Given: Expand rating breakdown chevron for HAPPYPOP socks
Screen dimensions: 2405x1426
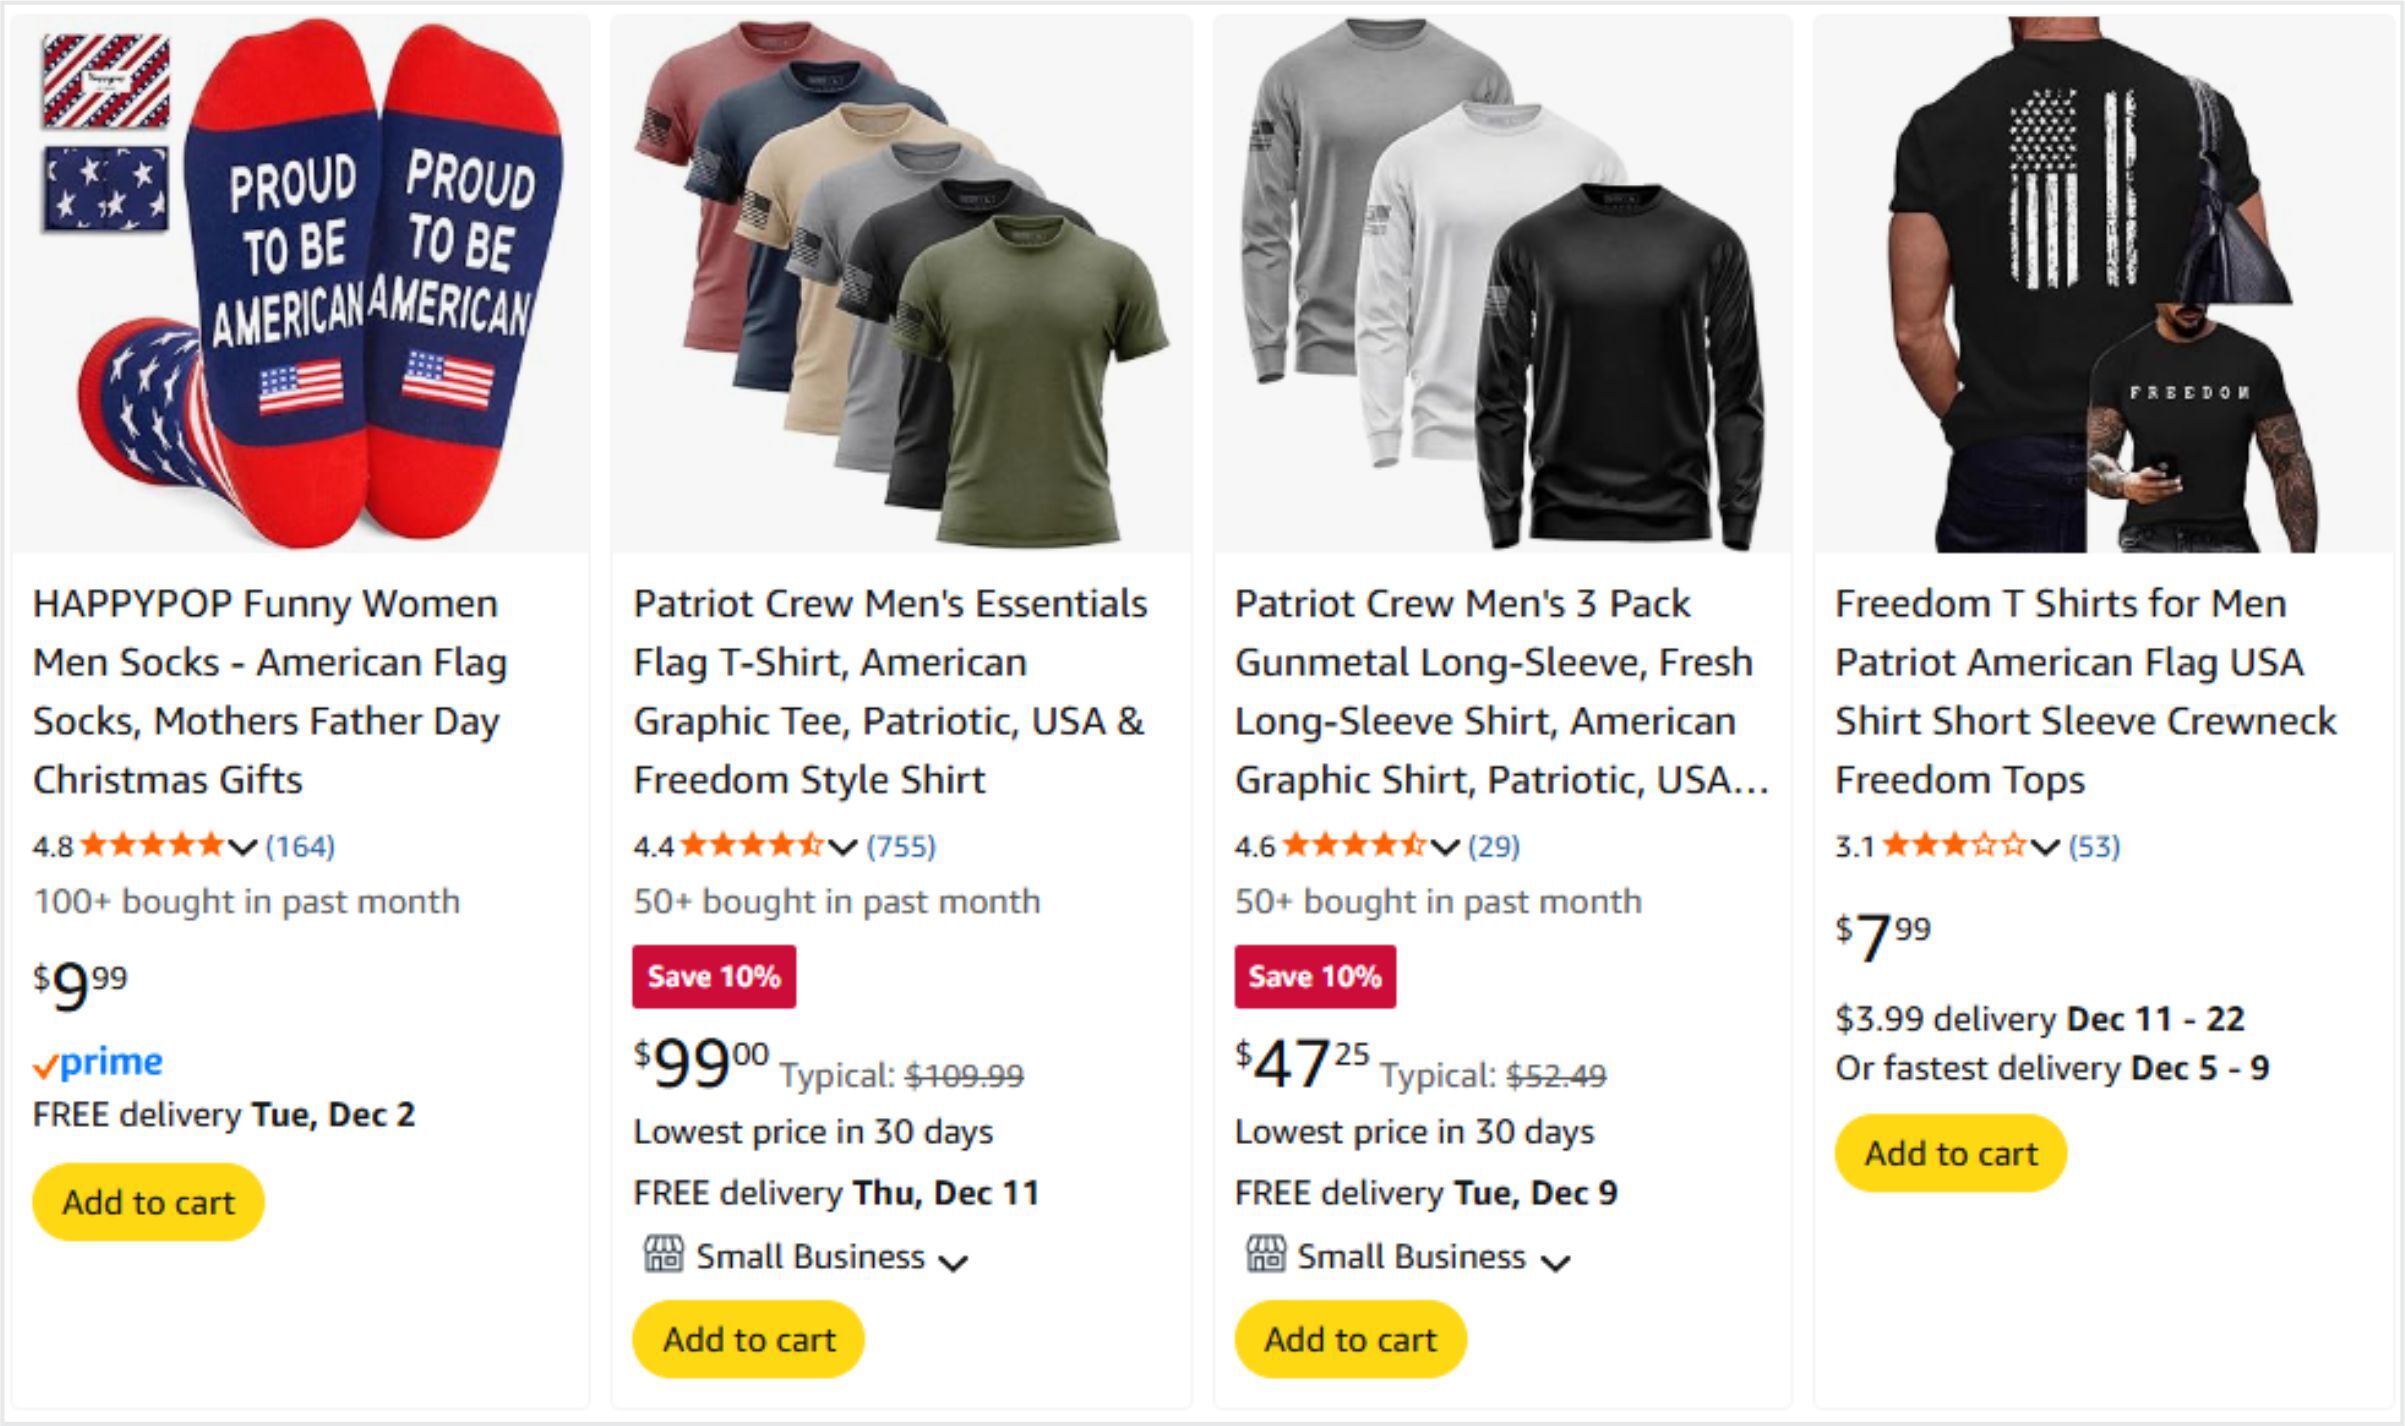Looking at the screenshot, I should pyautogui.click(x=243, y=848).
